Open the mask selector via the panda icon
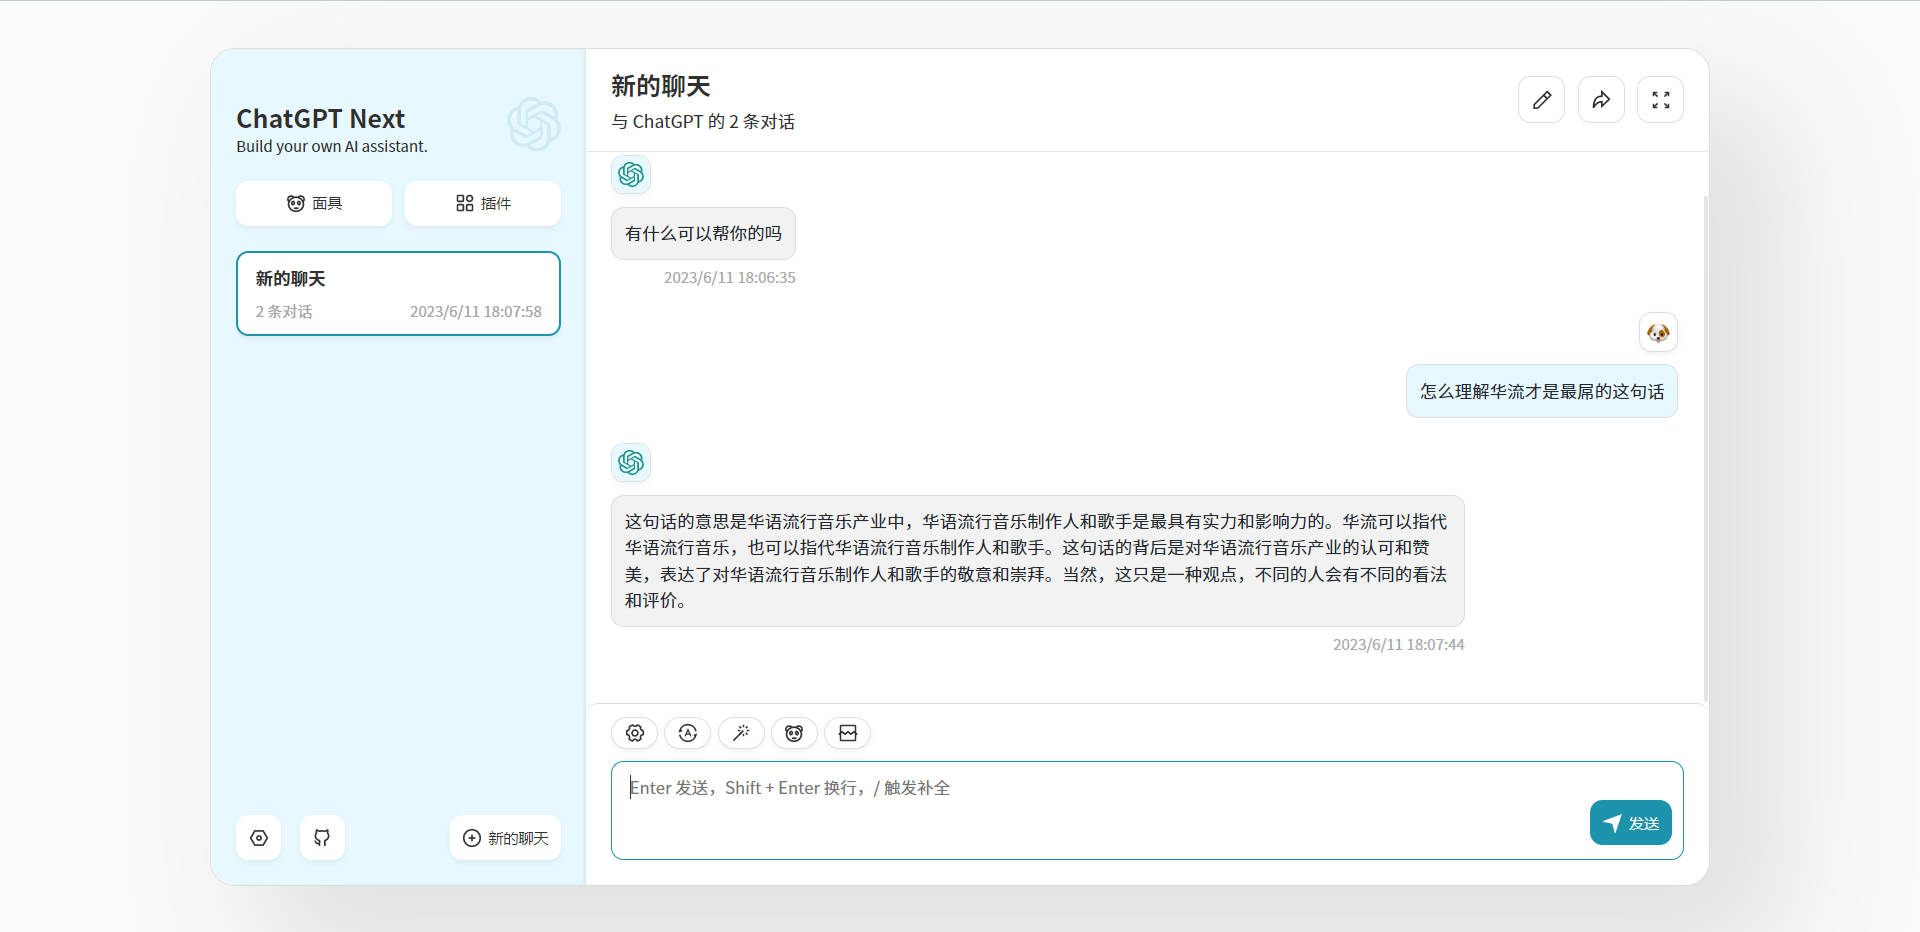The image size is (1920, 932). 794,733
